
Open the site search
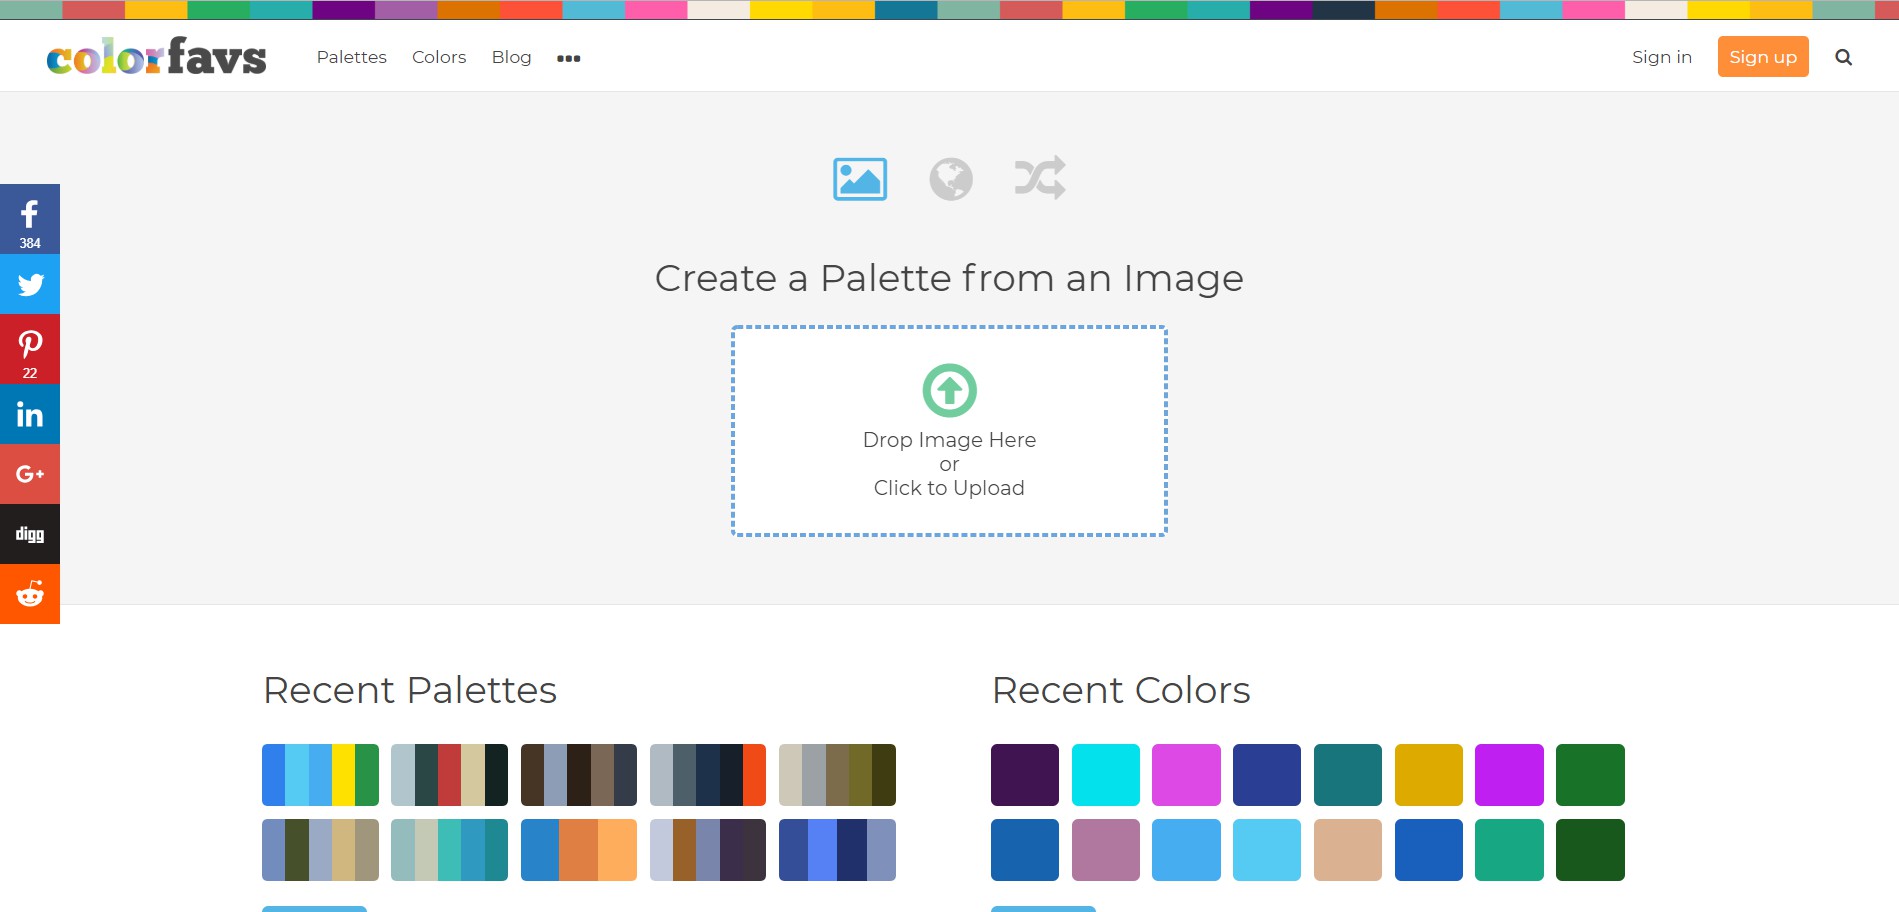(x=1843, y=57)
